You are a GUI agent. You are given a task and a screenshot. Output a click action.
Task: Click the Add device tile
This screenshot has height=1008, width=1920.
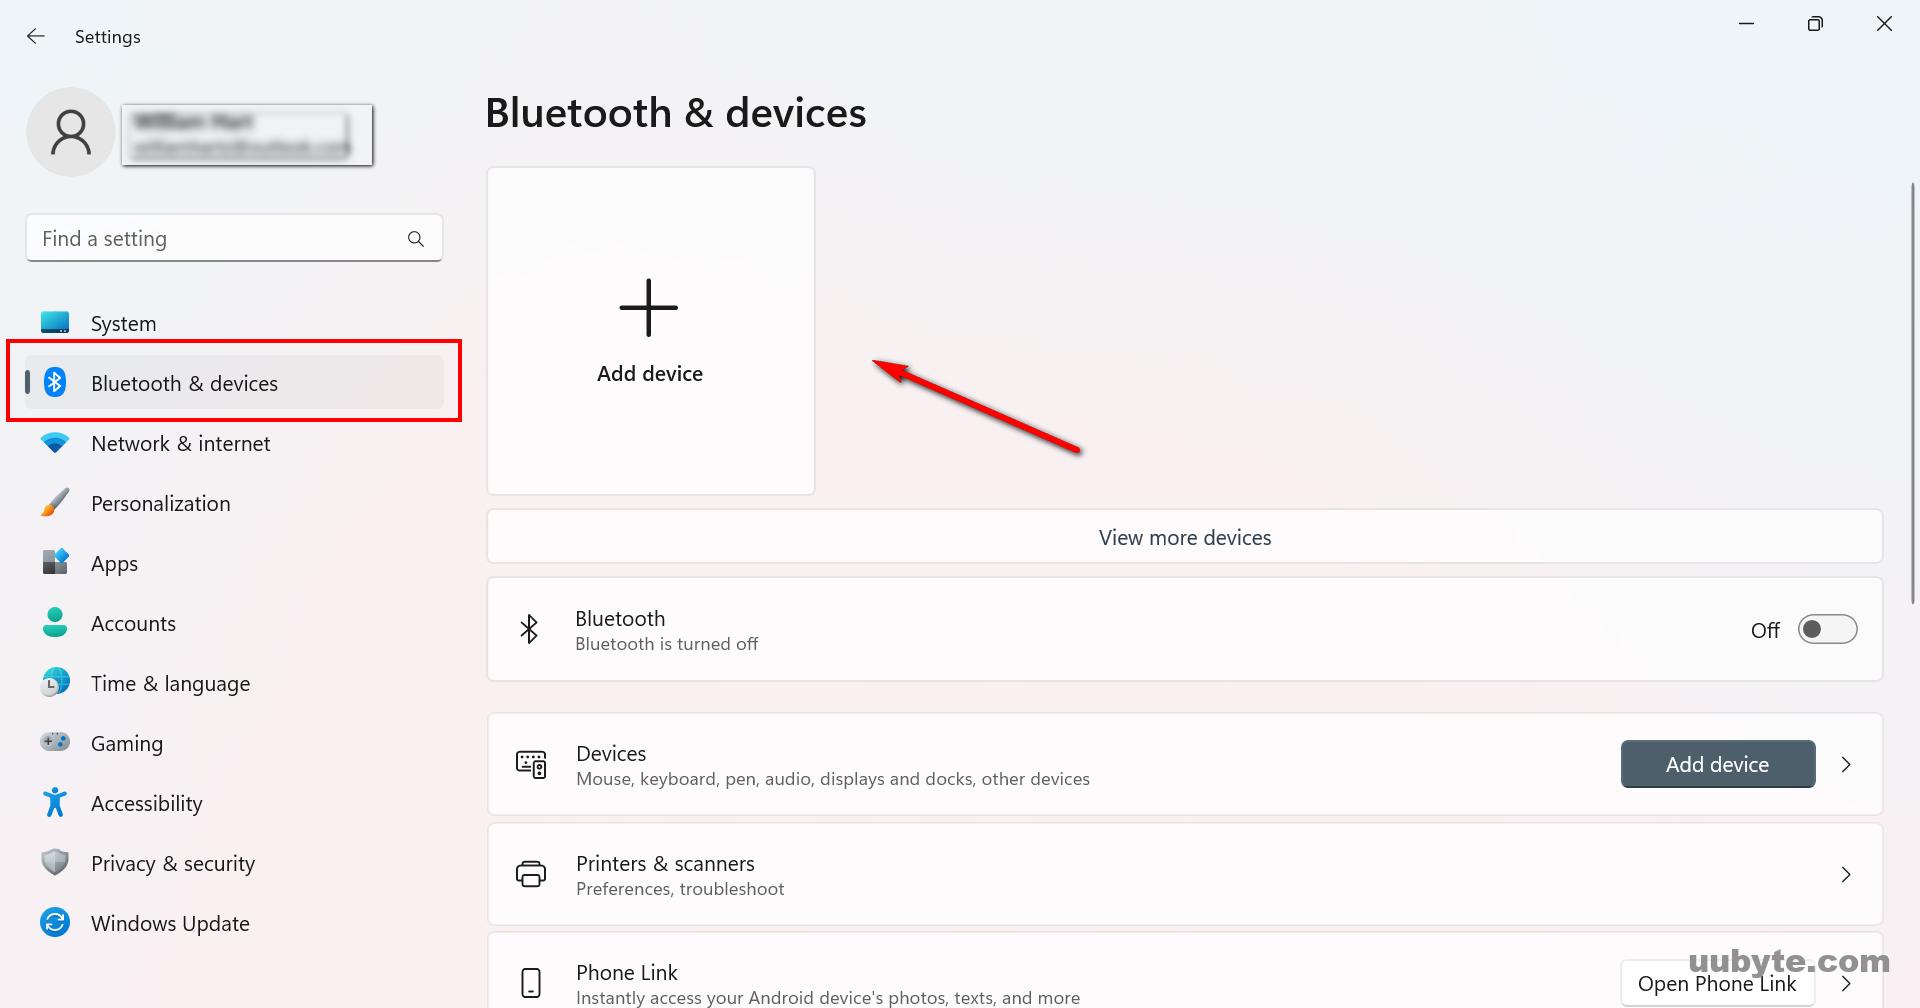pyautogui.click(x=650, y=330)
